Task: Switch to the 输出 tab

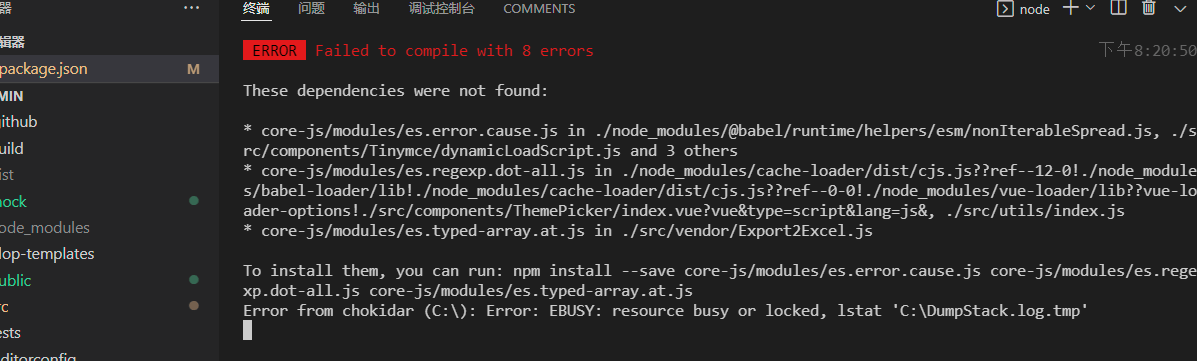Action: [x=366, y=9]
